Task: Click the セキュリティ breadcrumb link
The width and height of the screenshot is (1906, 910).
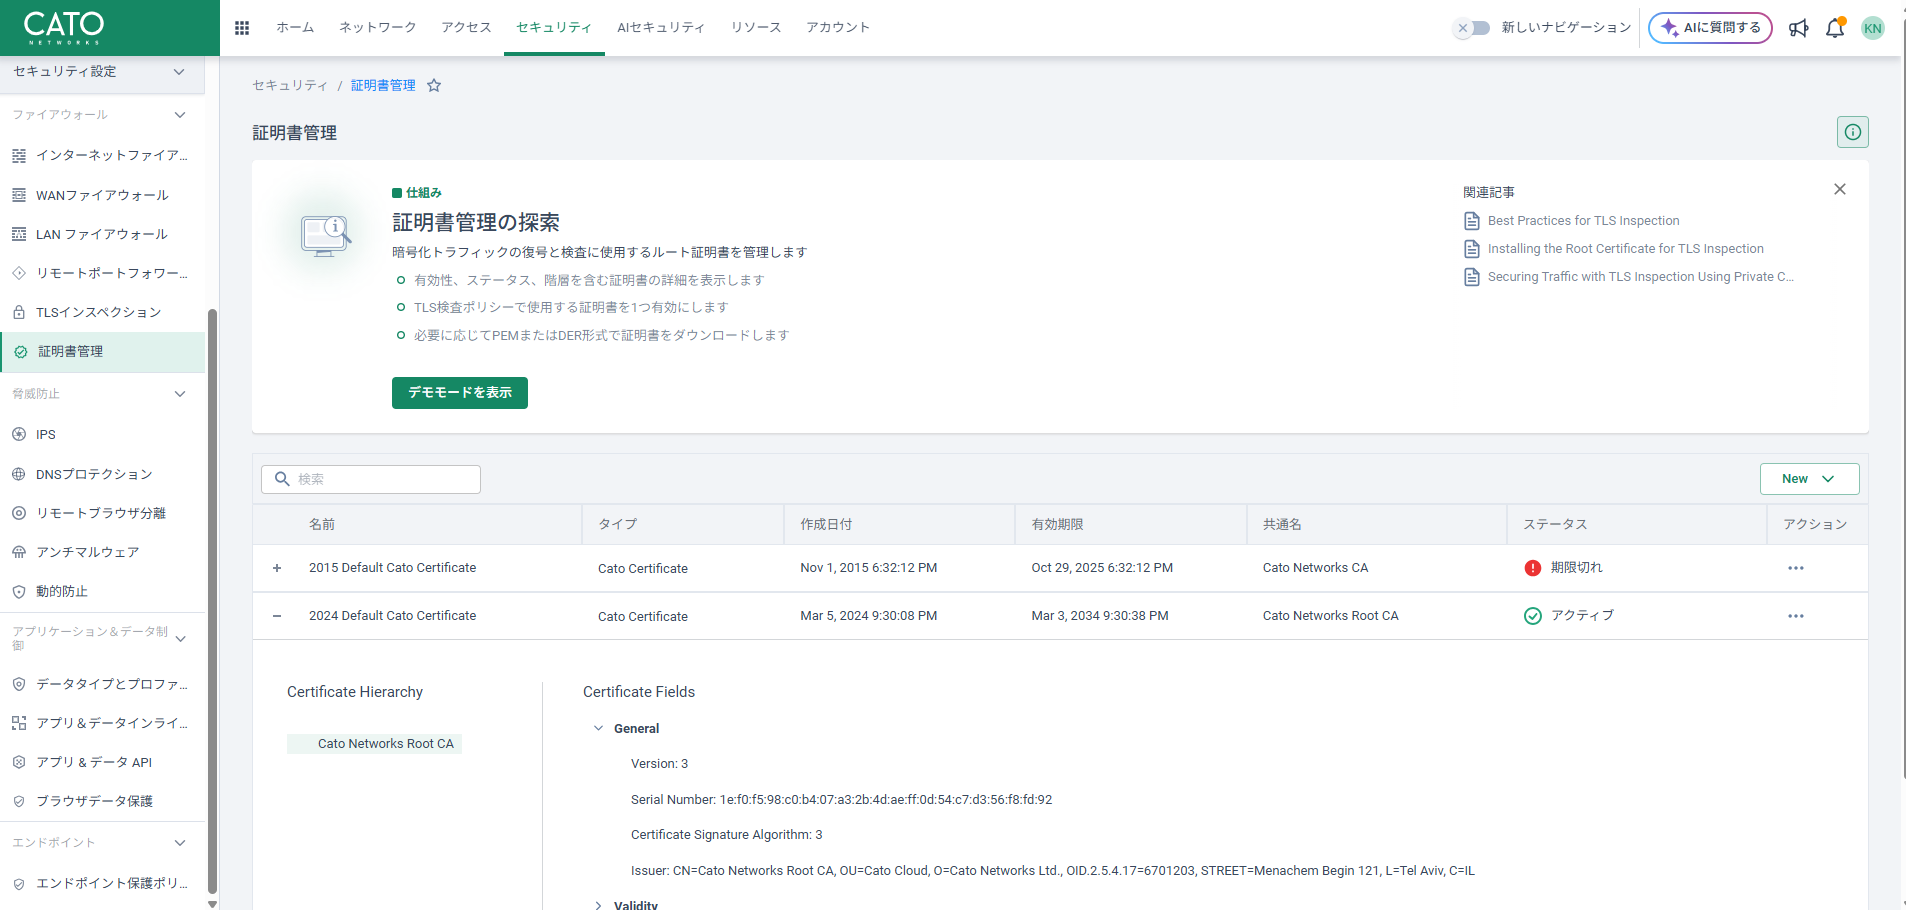Action: point(290,86)
